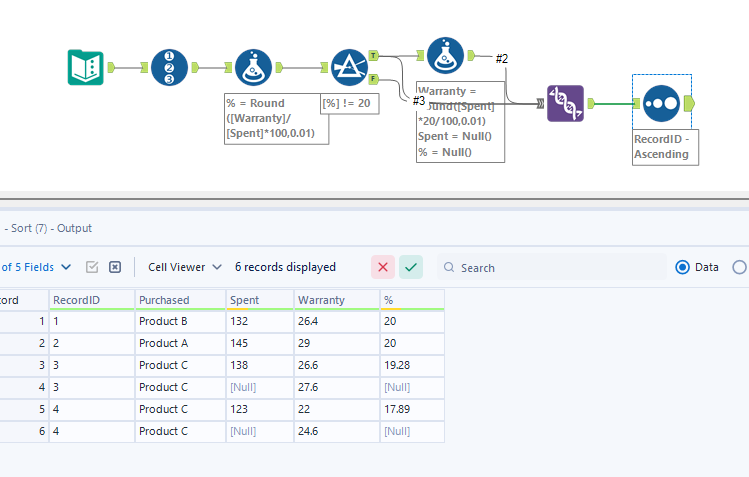Screen dimensions: 749x477
Task: Click the Input Data tool's output anchor
Action: [111, 67]
